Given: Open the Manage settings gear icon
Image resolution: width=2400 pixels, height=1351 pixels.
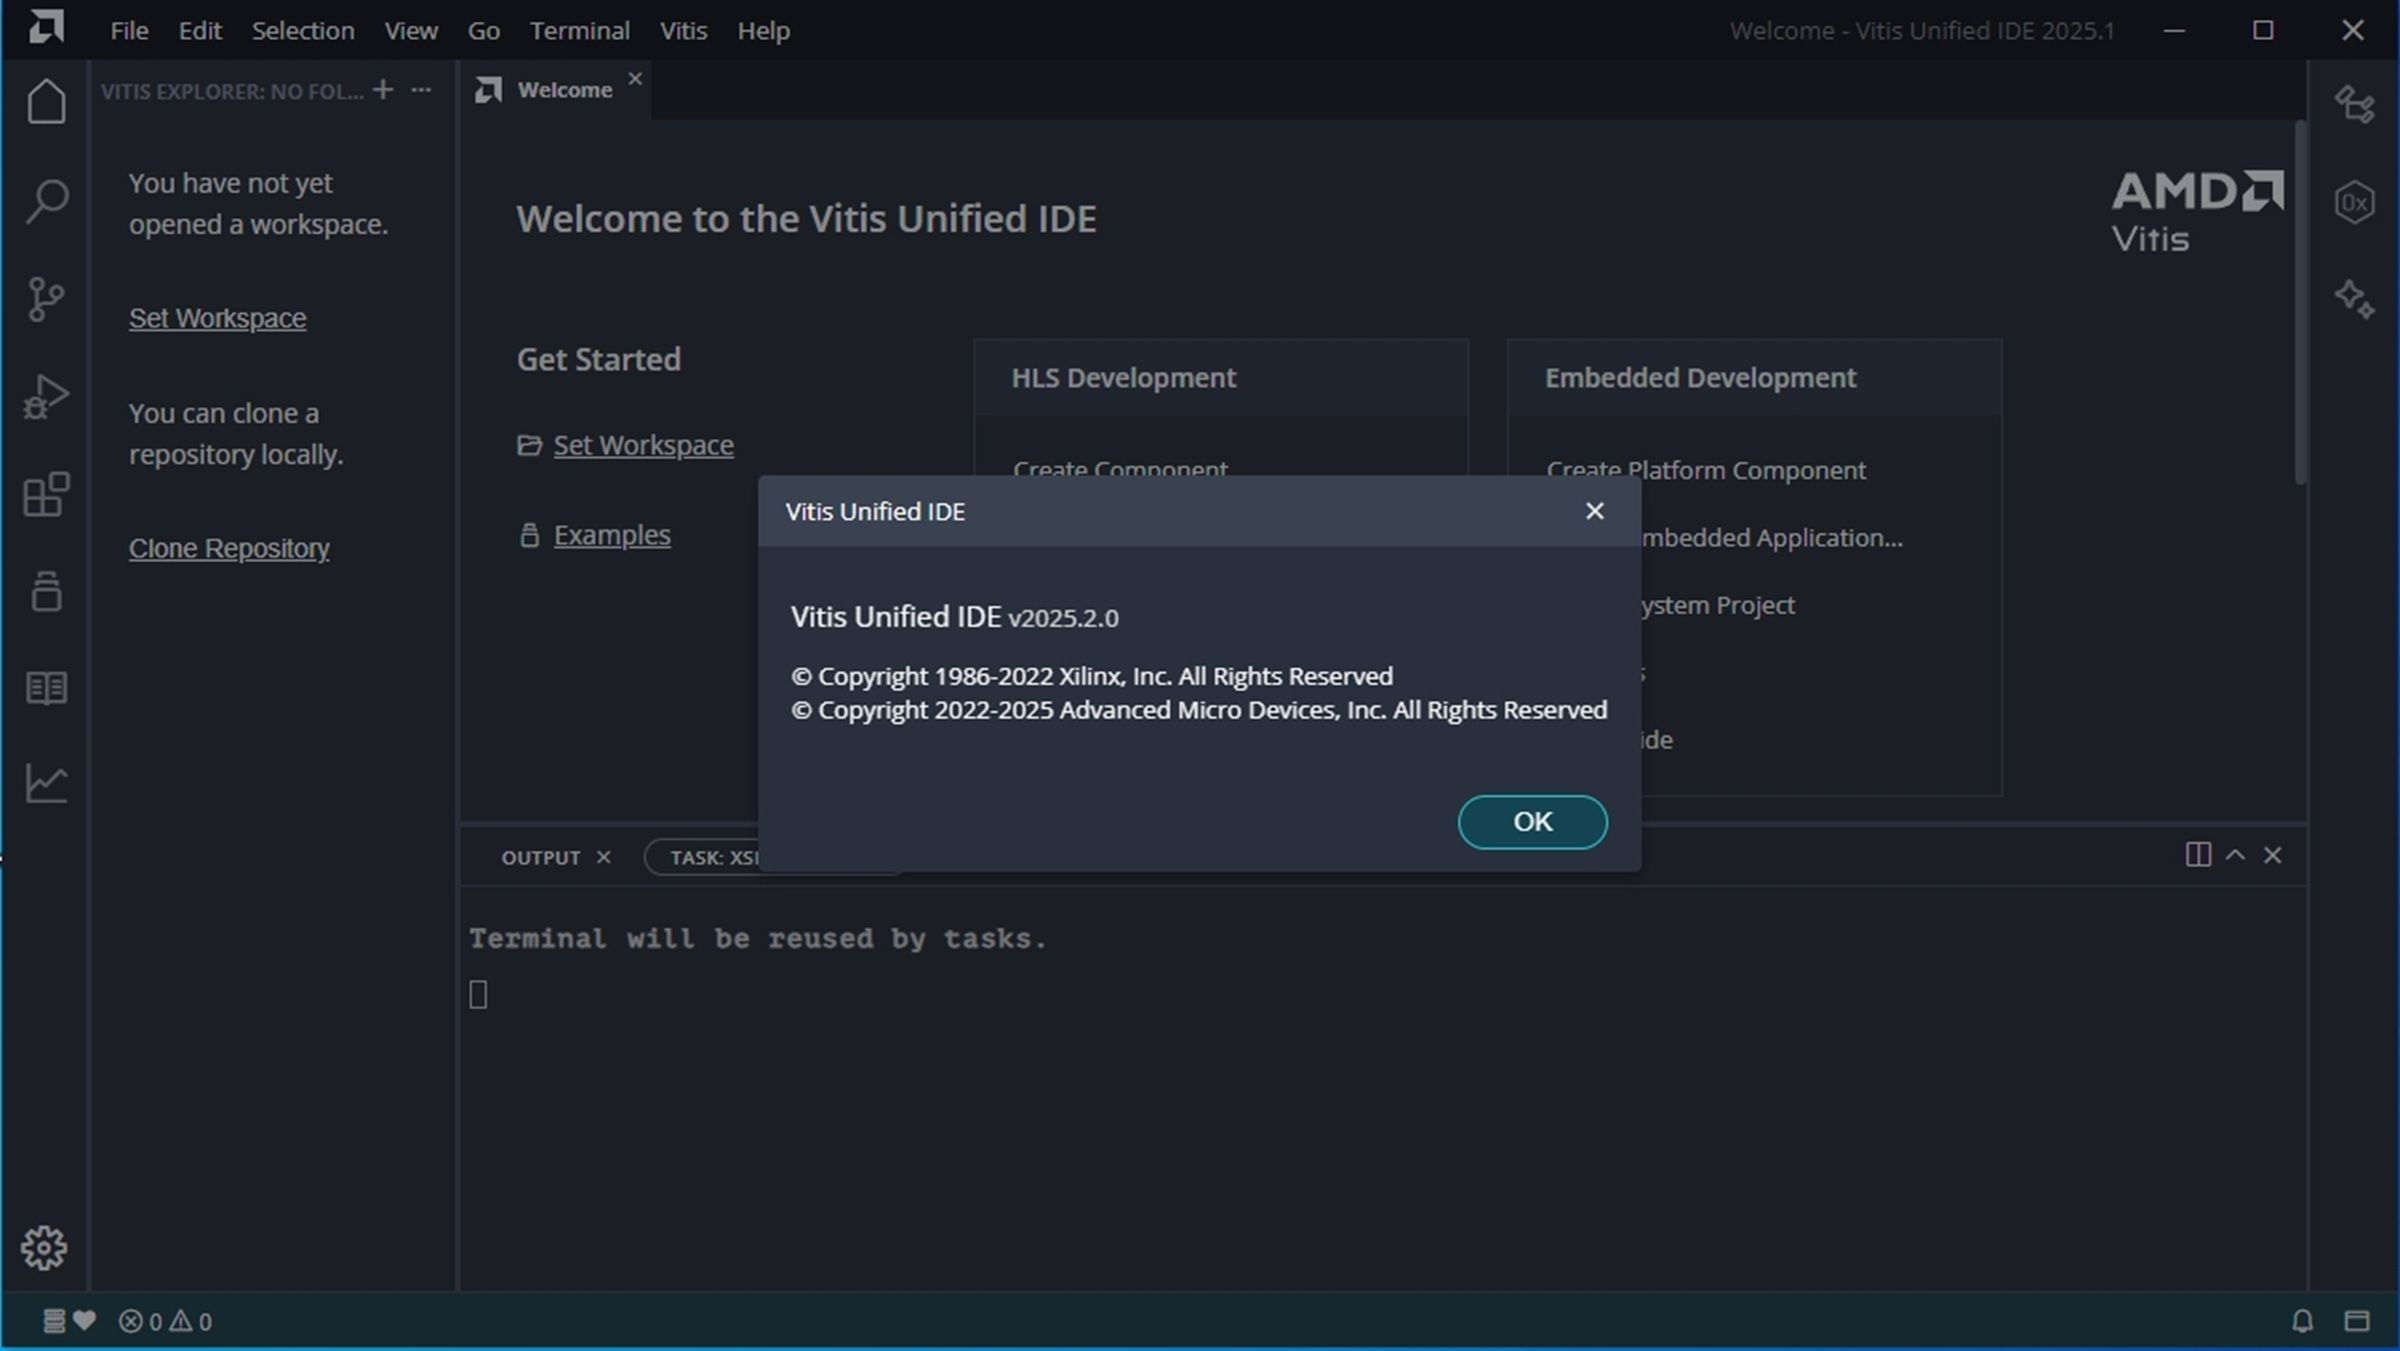Looking at the screenshot, I should tap(44, 1247).
